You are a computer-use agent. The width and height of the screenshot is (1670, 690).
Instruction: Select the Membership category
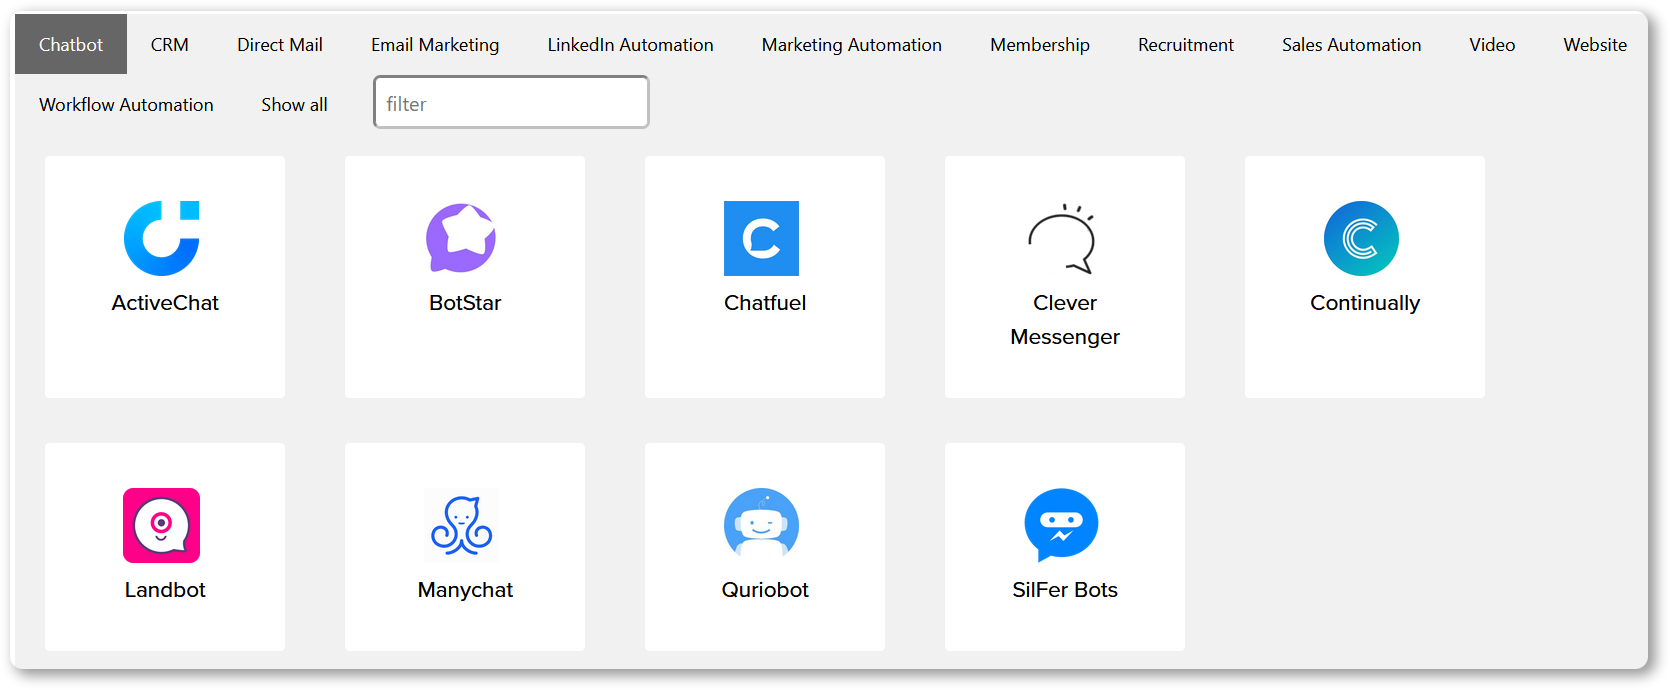point(1040,44)
